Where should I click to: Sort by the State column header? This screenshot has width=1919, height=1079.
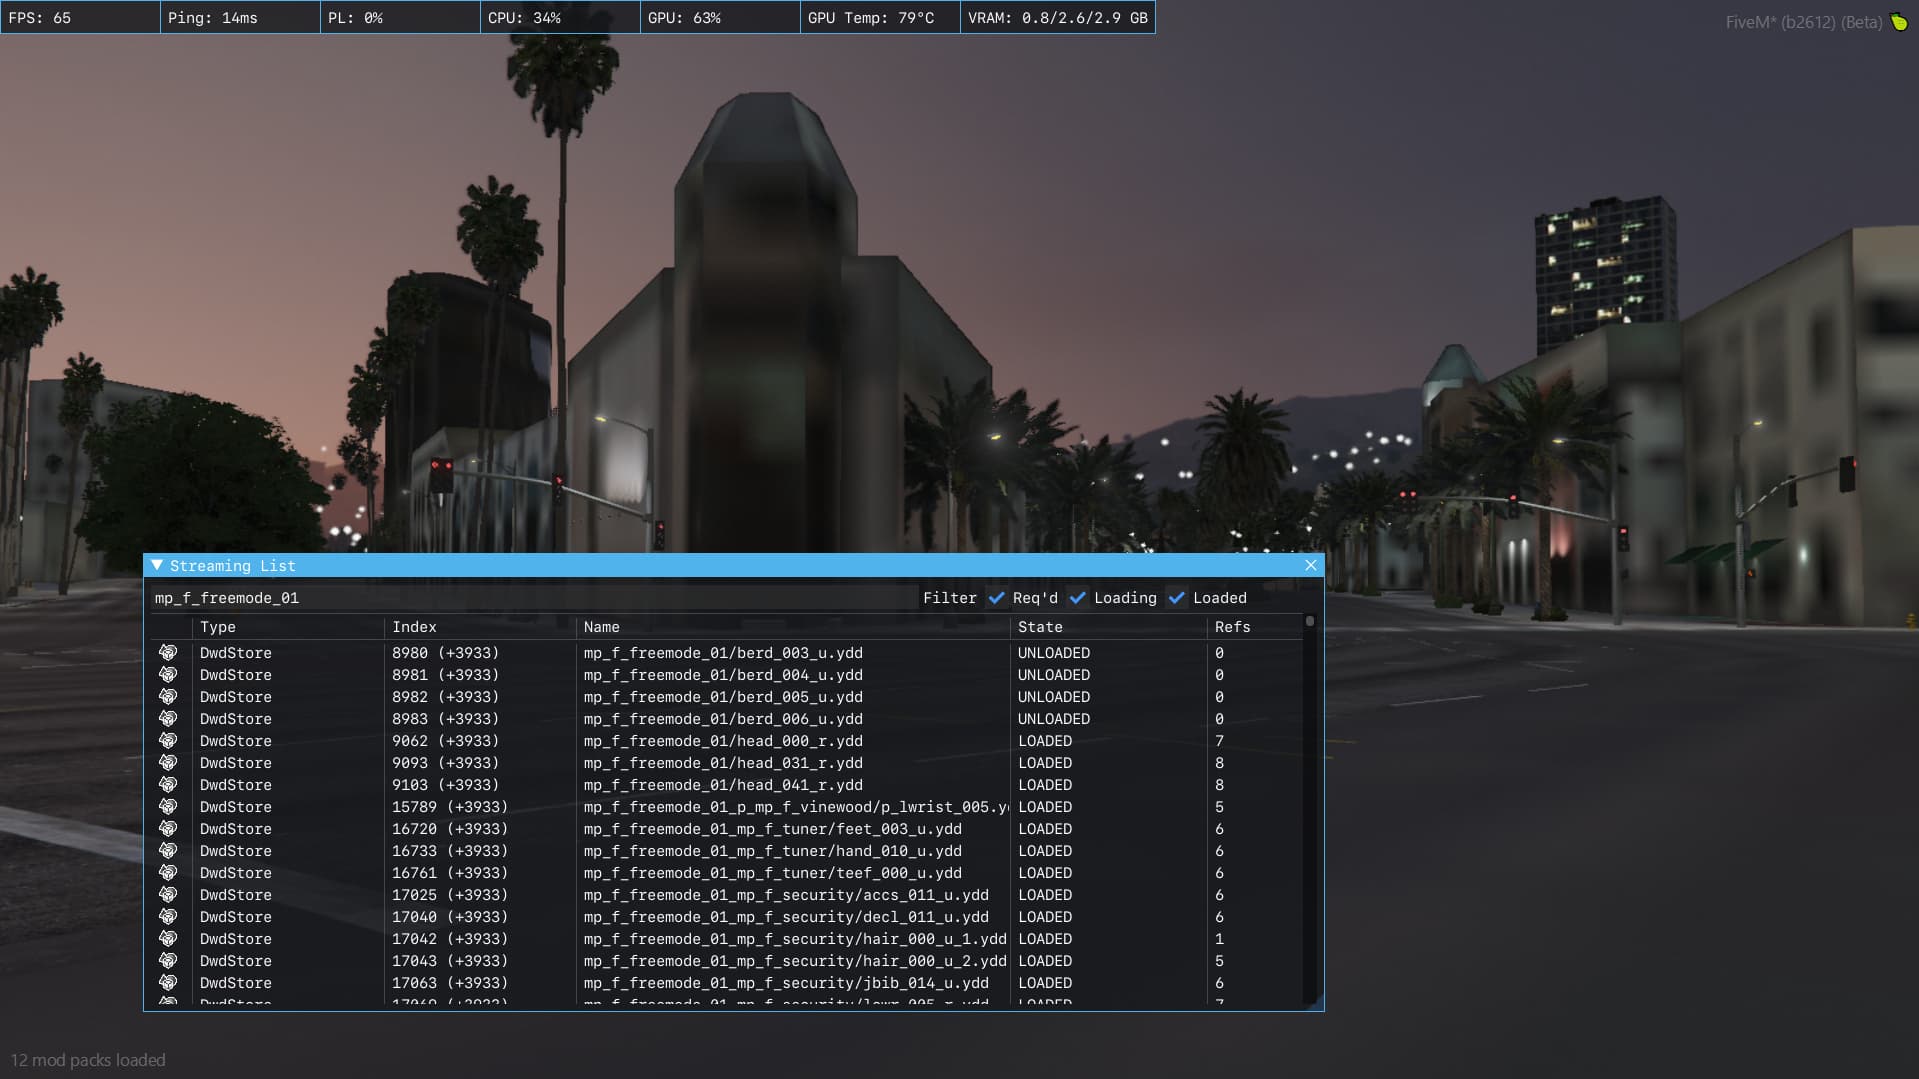pyautogui.click(x=1040, y=627)
